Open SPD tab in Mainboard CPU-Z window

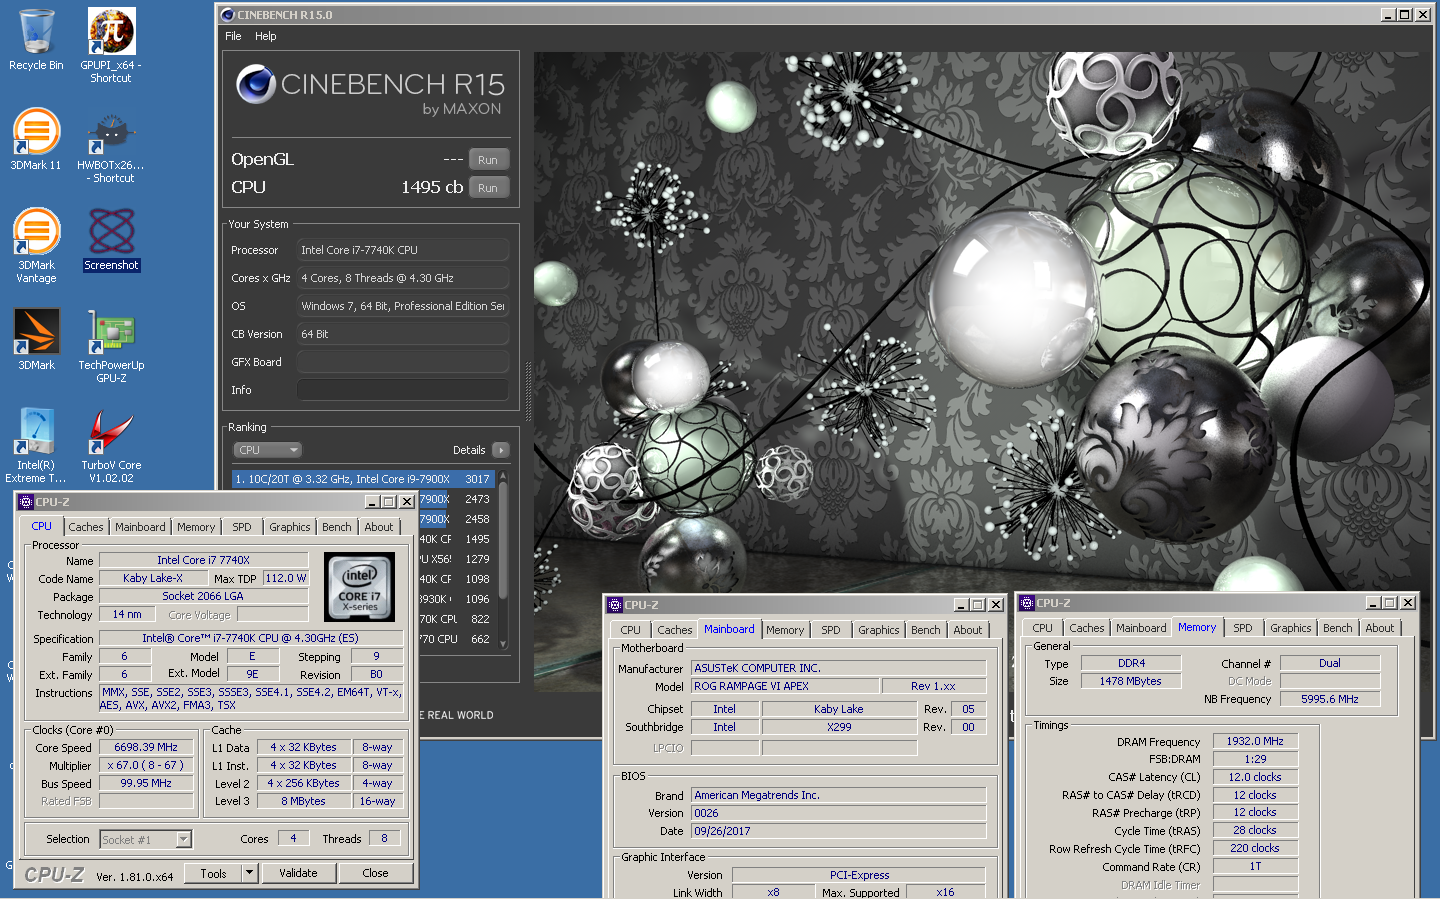coord(831,630)
